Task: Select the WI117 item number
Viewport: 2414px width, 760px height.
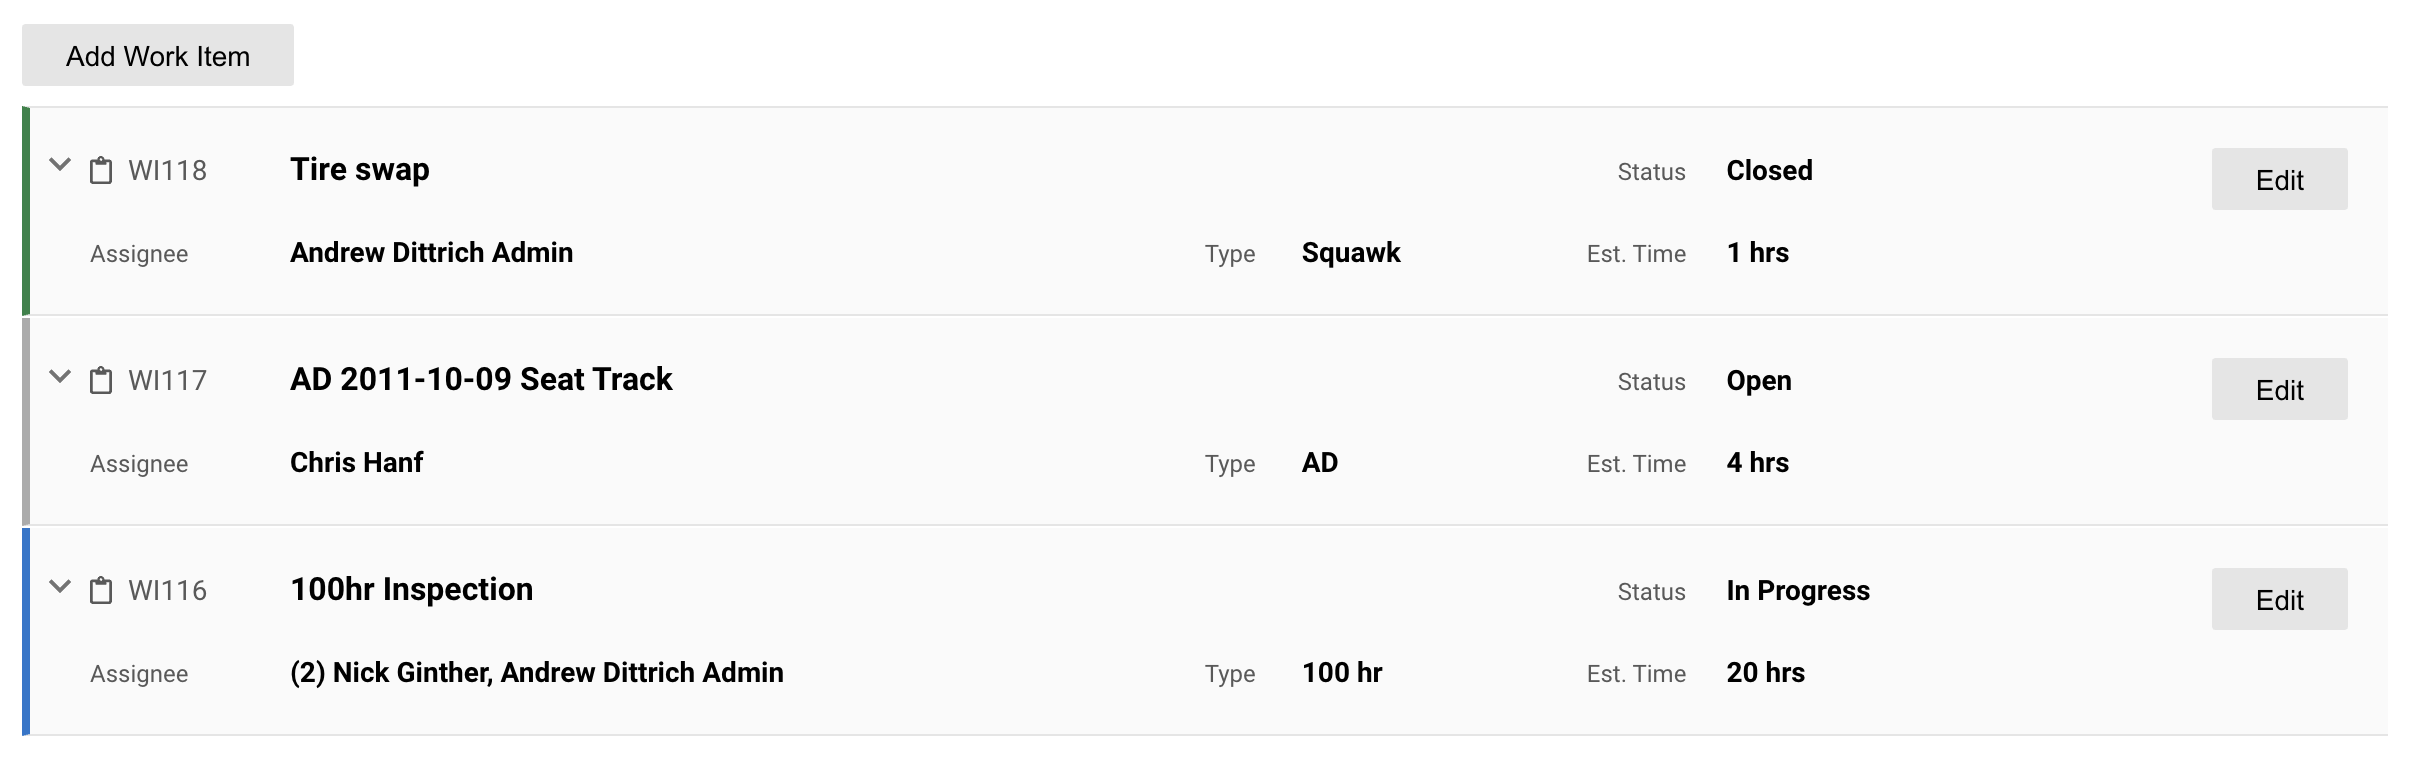Action: [x=168, y=381]
